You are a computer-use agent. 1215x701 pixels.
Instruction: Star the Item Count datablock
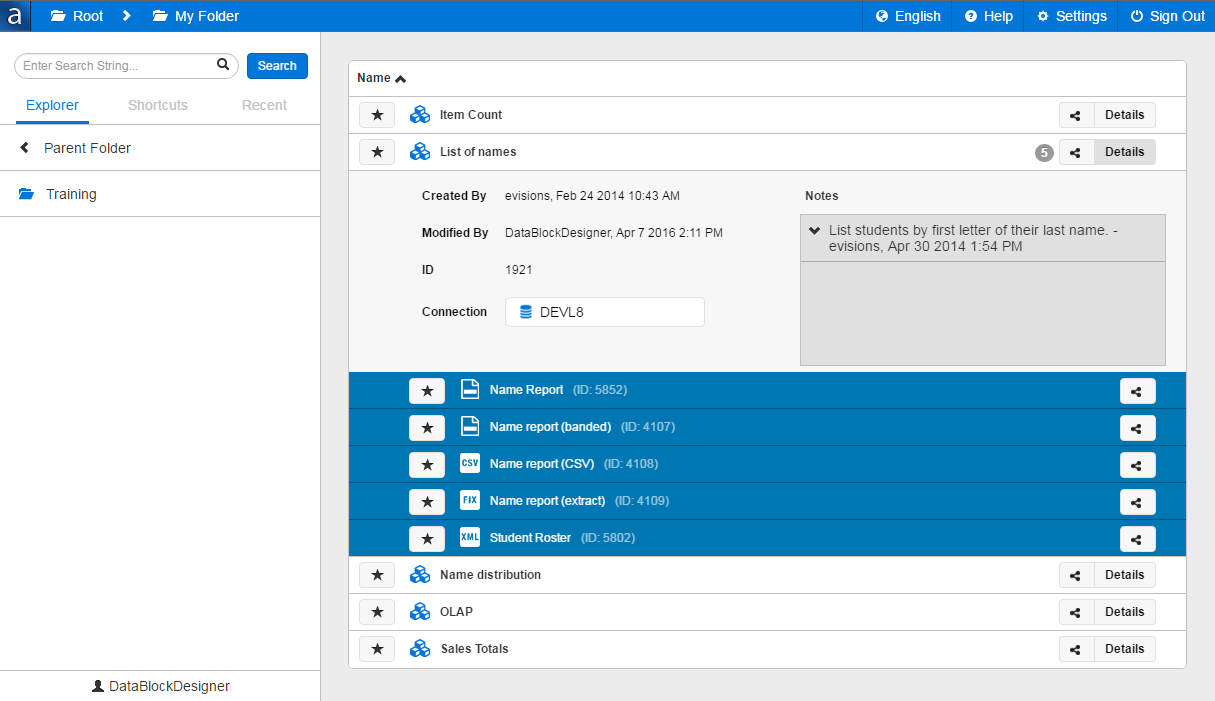[x=377, y=115]
